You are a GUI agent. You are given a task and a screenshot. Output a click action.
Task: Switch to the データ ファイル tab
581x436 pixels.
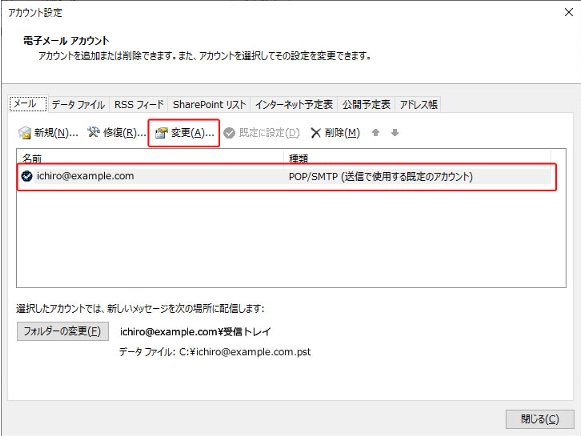78,104
